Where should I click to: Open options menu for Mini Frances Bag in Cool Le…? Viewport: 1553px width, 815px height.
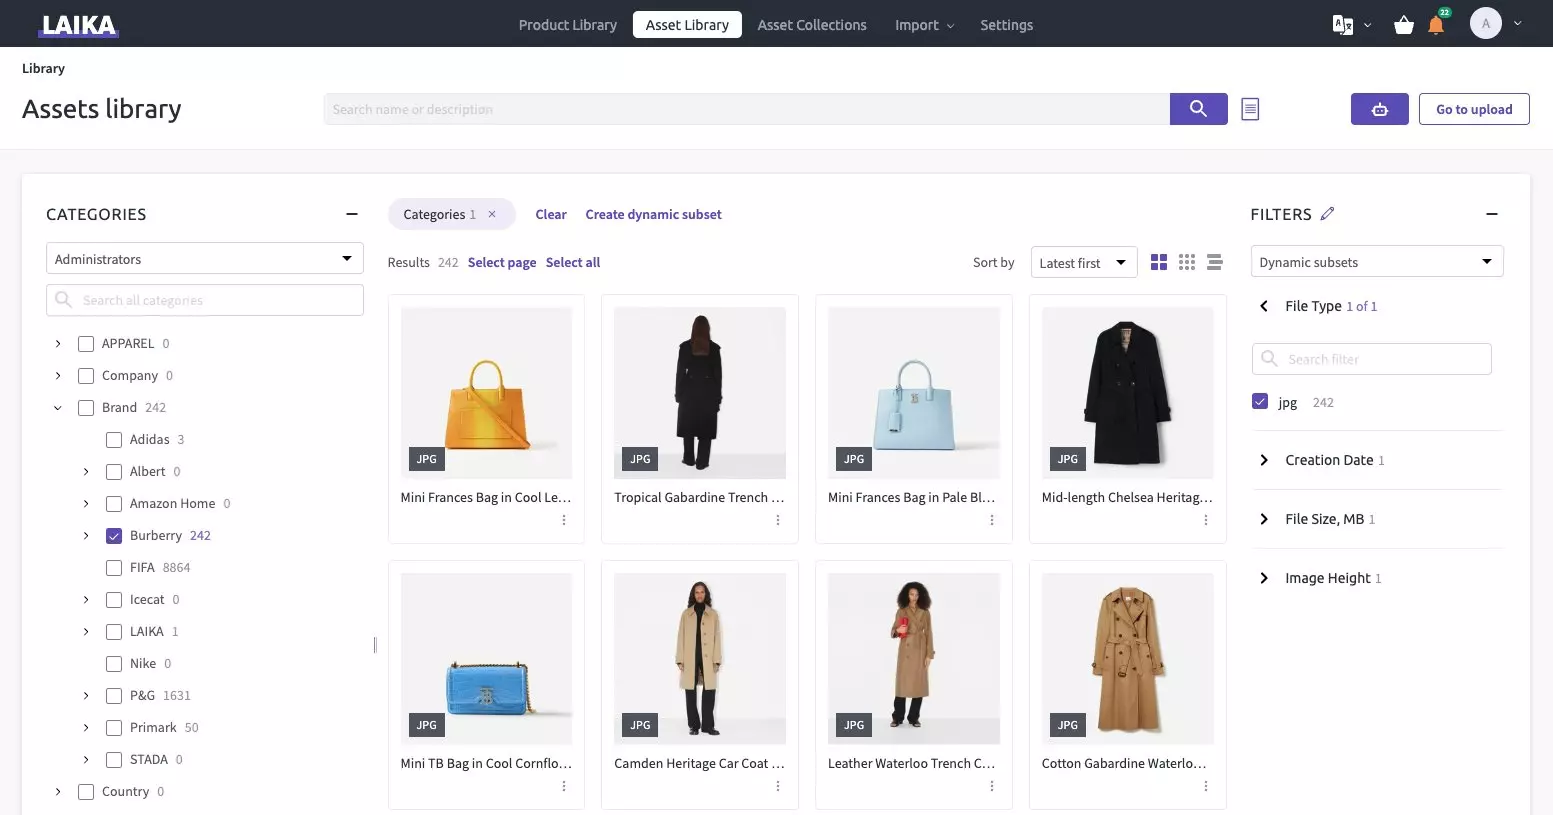coord(564,520)
